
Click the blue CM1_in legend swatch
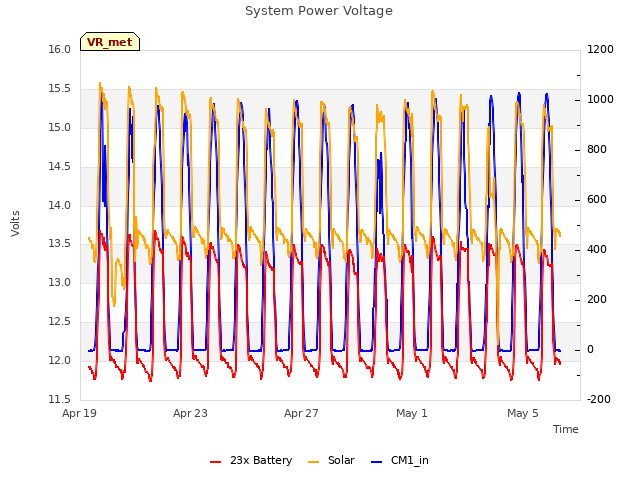(376, 462)
